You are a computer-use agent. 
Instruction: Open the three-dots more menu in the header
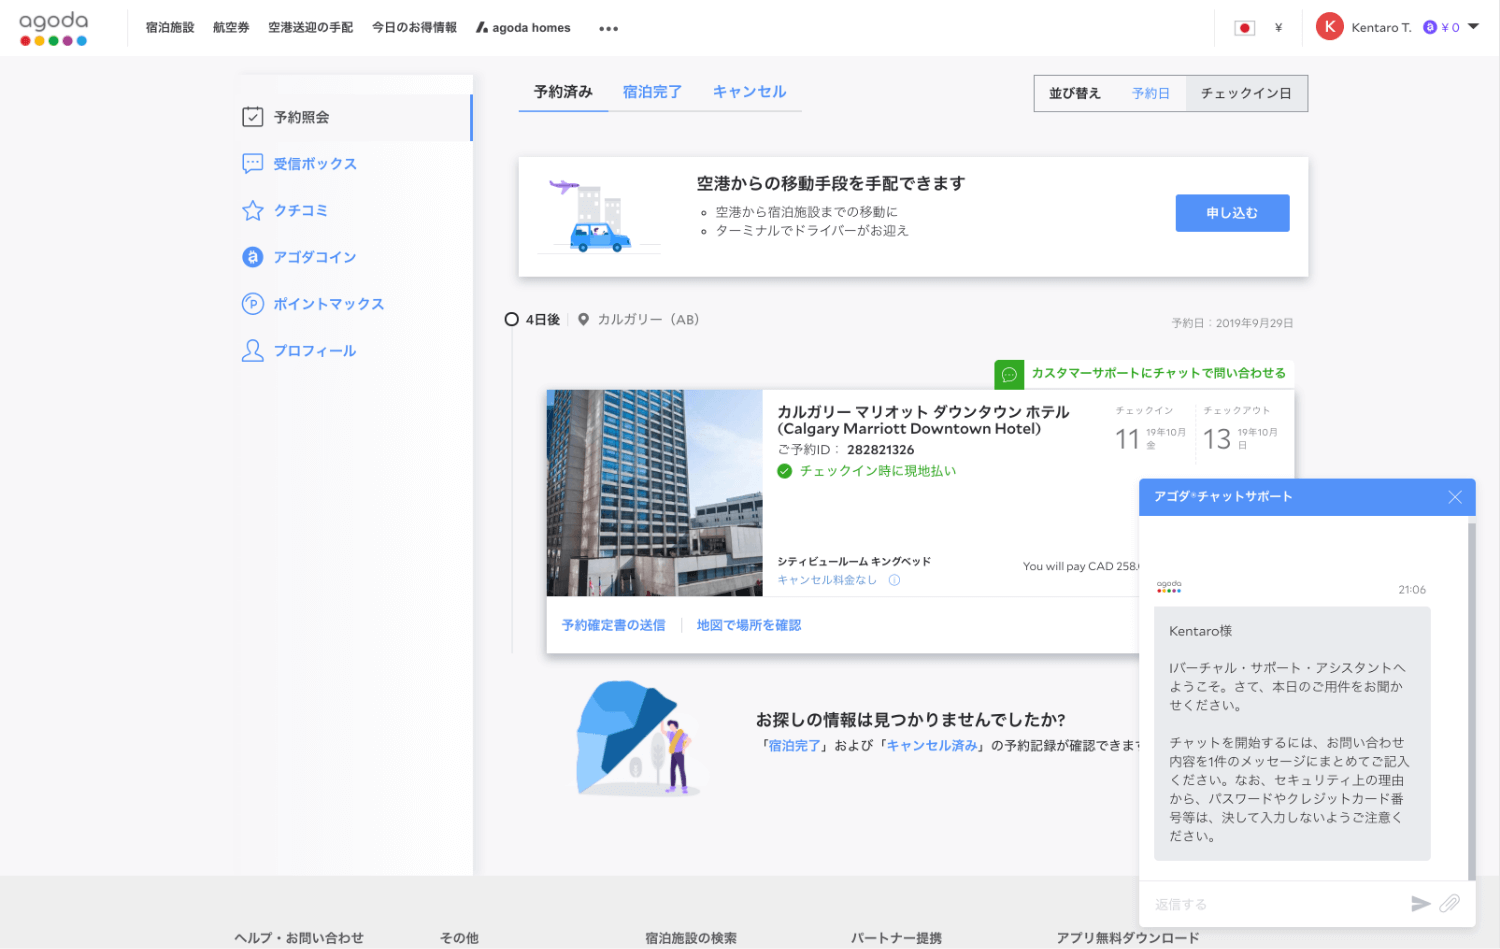click(608, 29)
